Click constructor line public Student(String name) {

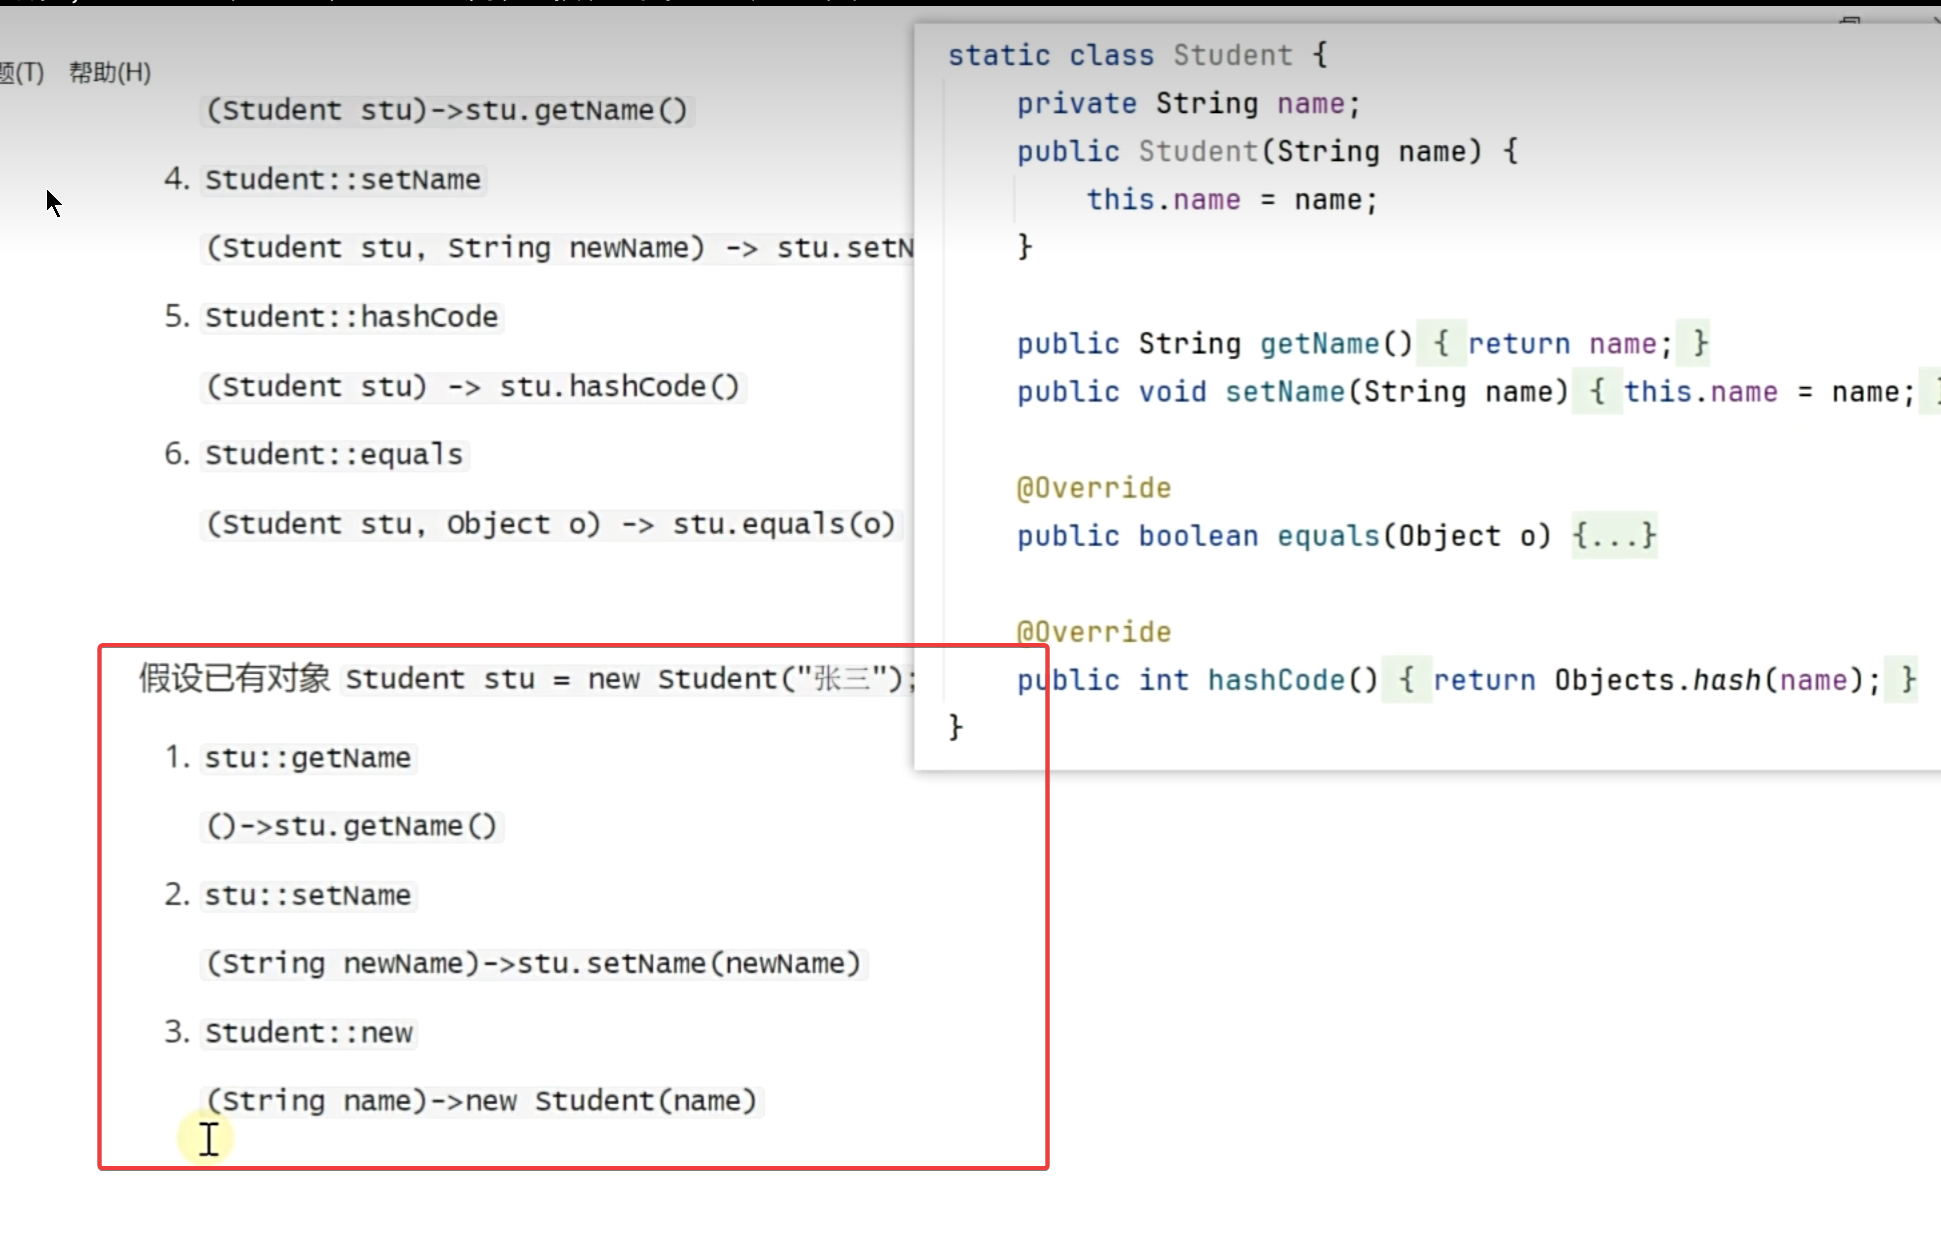1268,151
